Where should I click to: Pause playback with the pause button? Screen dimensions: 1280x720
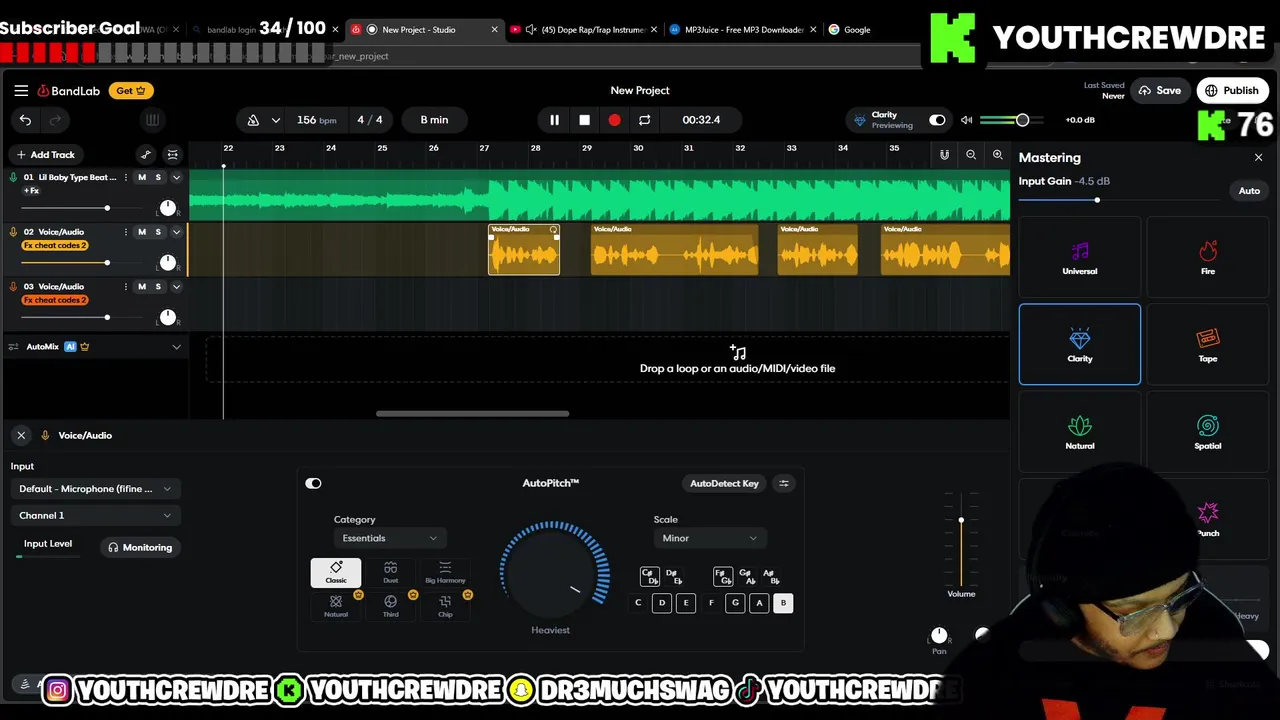(x=554, y=120)
